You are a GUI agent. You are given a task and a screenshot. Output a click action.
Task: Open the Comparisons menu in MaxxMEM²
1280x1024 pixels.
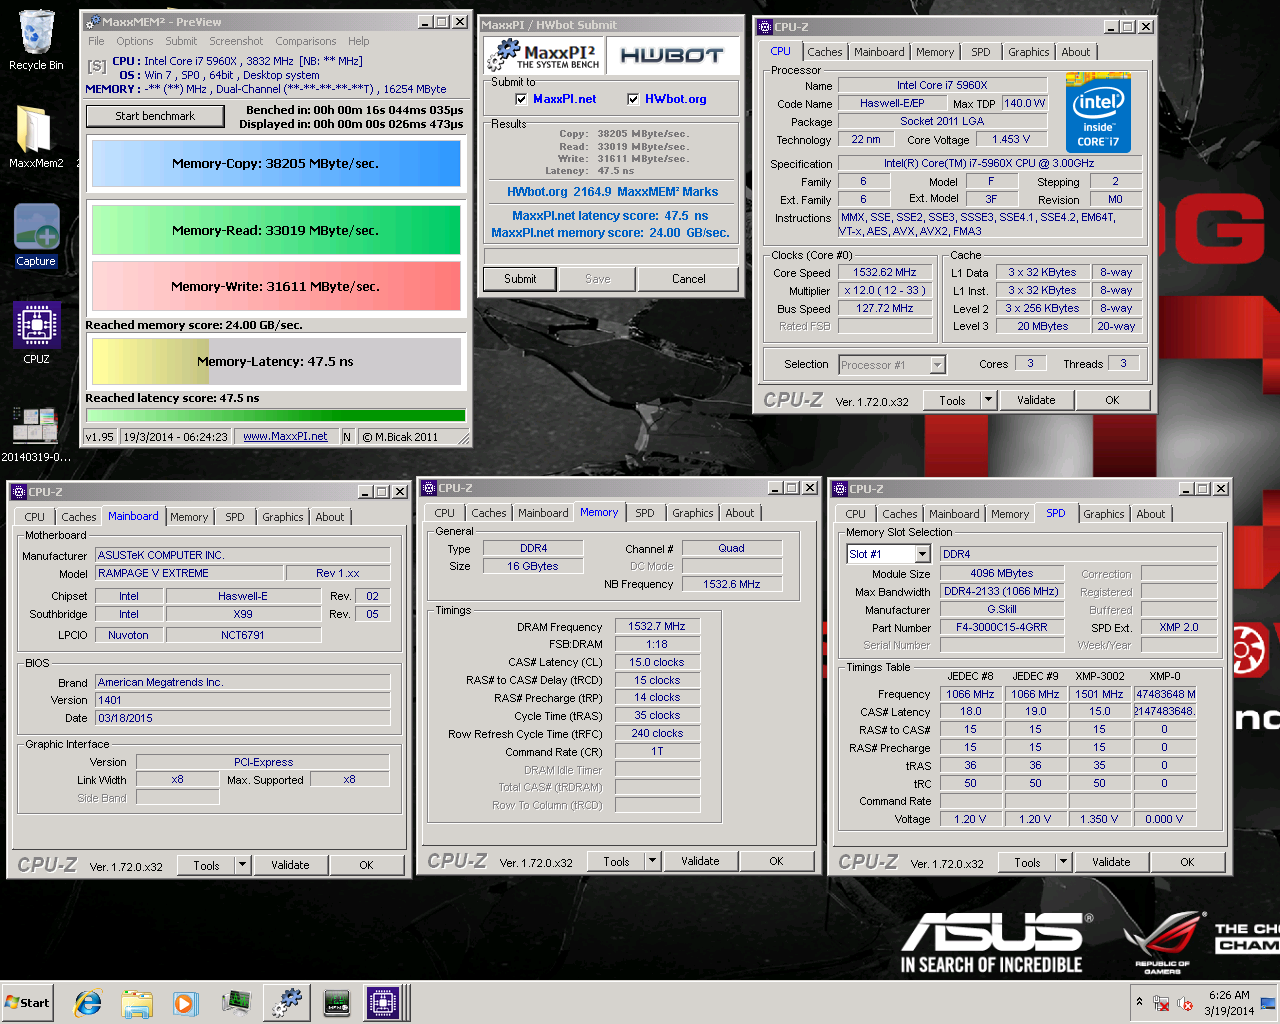[x=306, y=41]
